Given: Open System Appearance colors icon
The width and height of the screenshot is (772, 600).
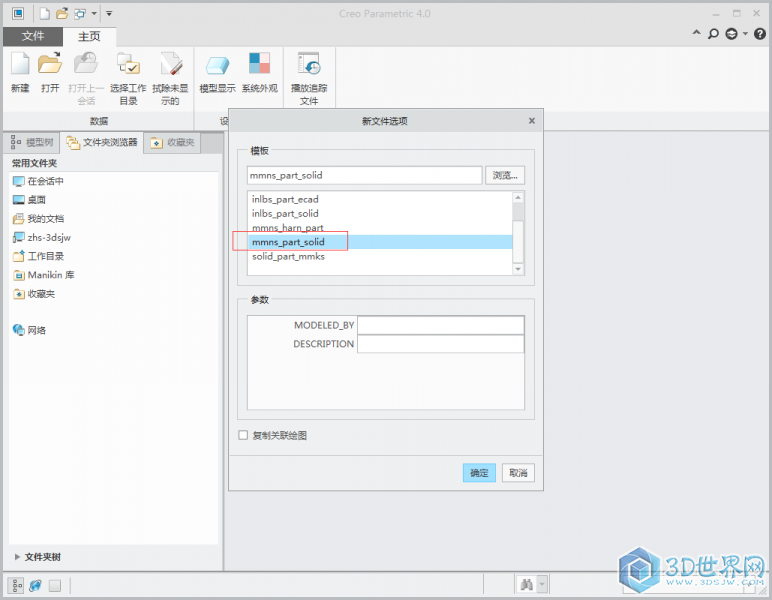Looking at the screenshot, I should (x=259, y=64).
